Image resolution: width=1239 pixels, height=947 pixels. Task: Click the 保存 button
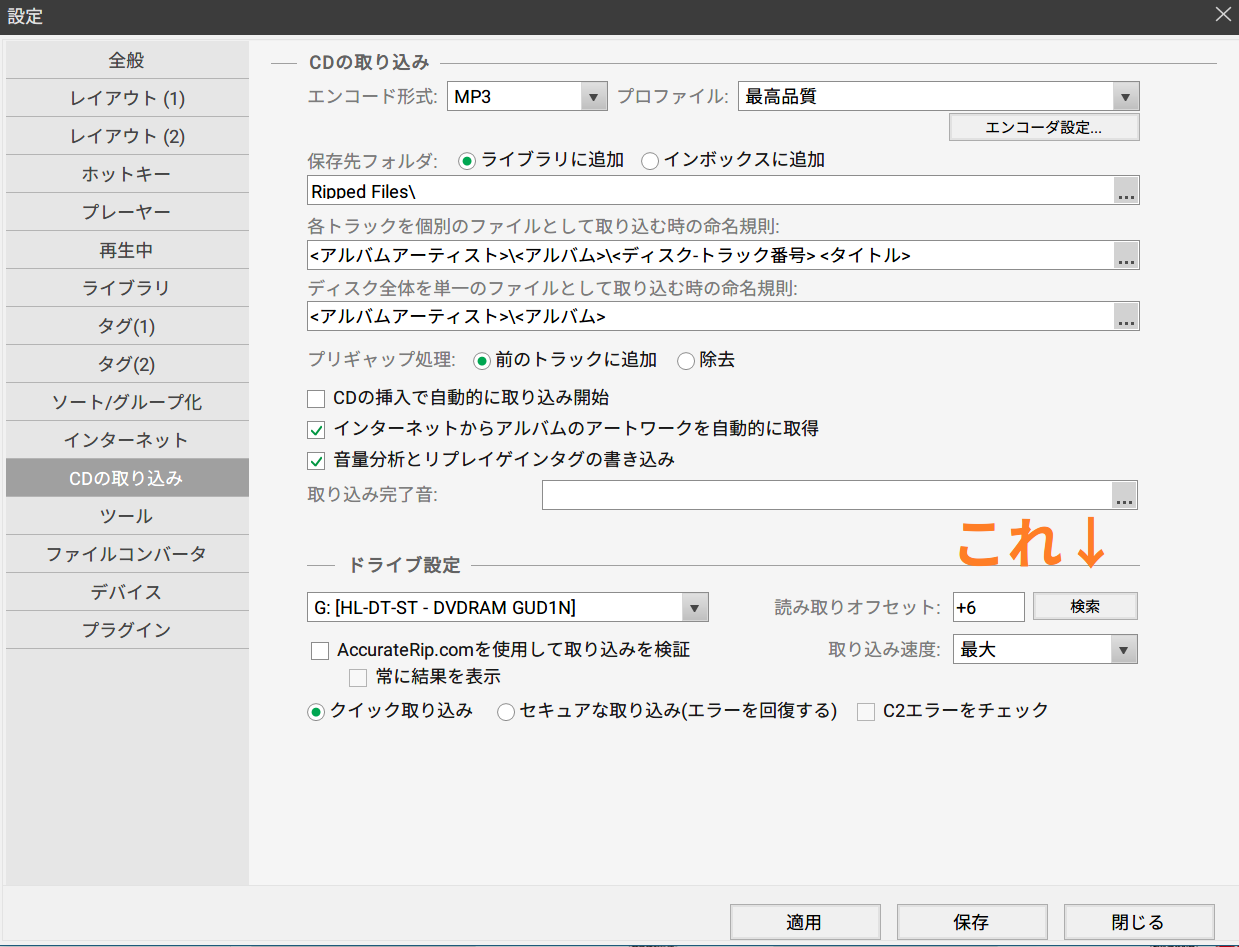point(972,922)
